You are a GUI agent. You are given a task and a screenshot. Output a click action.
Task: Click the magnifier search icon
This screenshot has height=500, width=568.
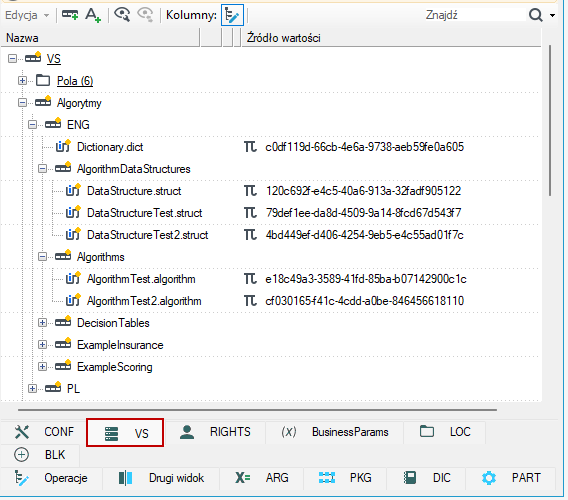[535, 15]
